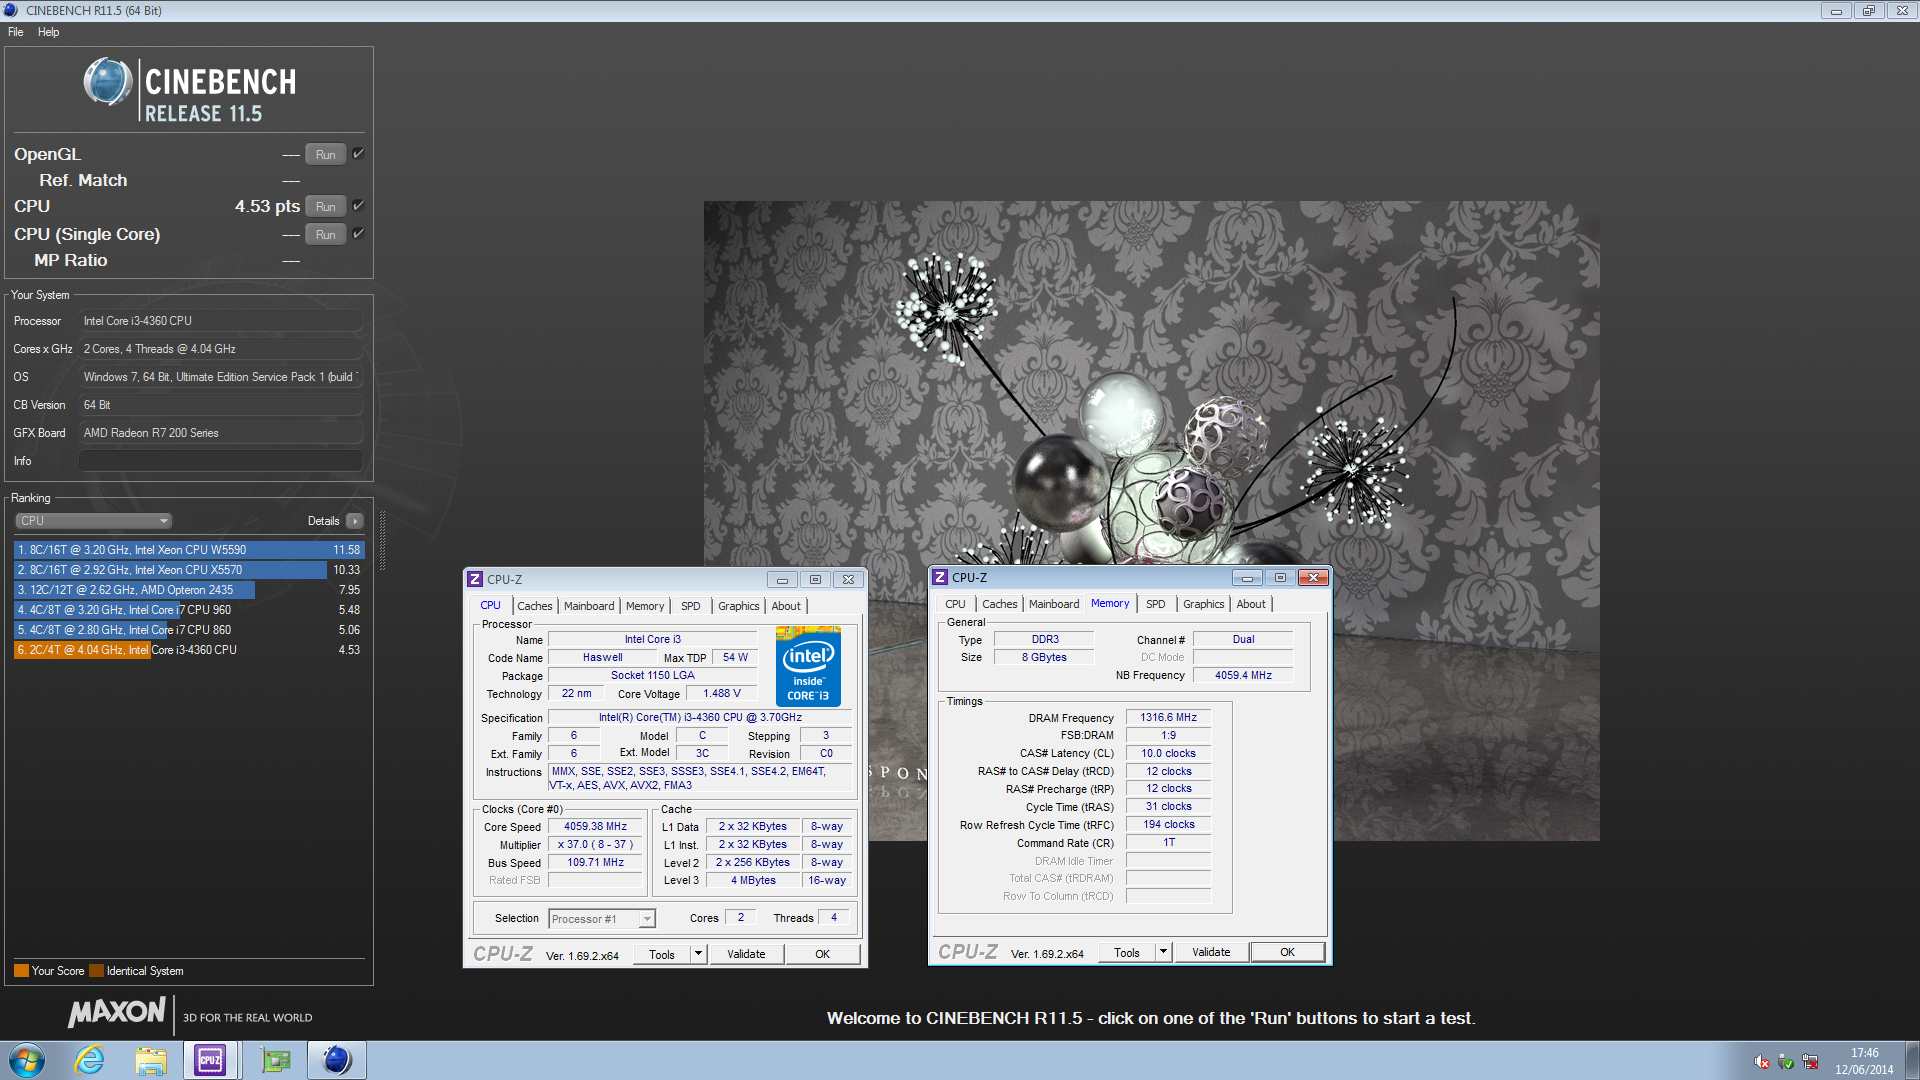Click the safely remove hardware tray icon
Screen dimensions: 1920x1080
pyautogui.click(x=1786, y=1062)
